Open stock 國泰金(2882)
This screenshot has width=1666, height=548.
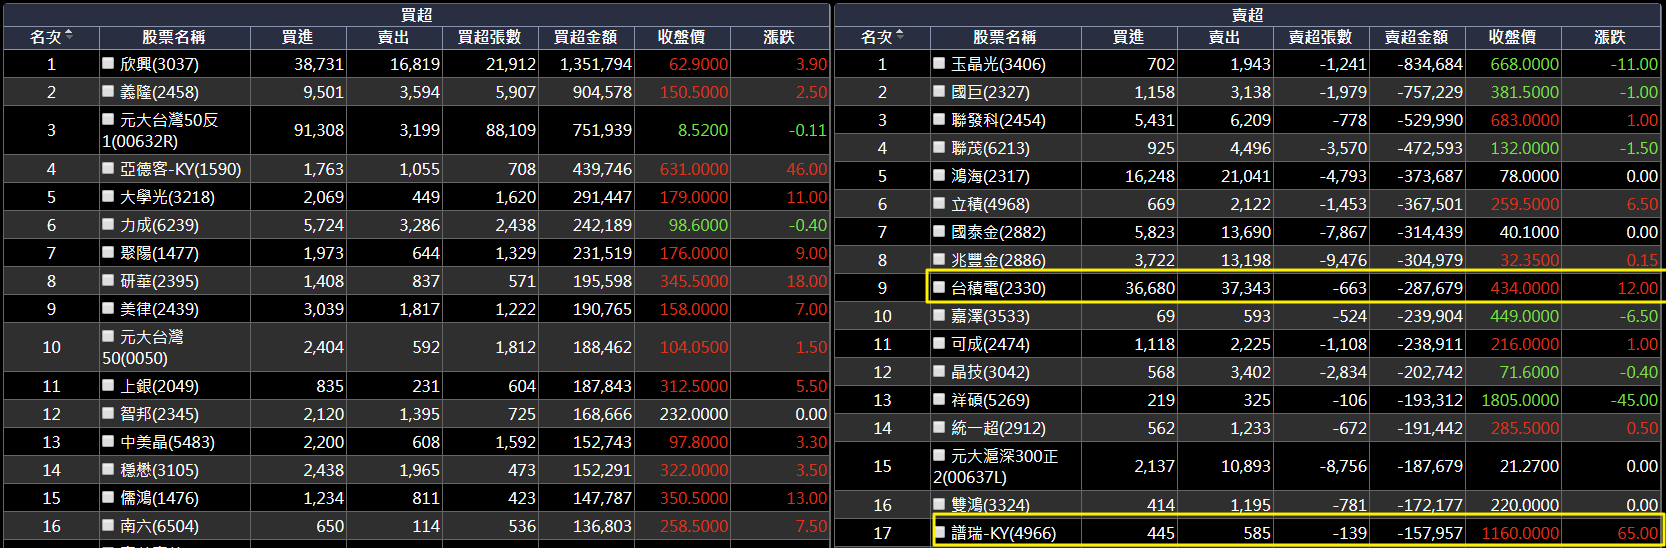(x=998, y=232)
